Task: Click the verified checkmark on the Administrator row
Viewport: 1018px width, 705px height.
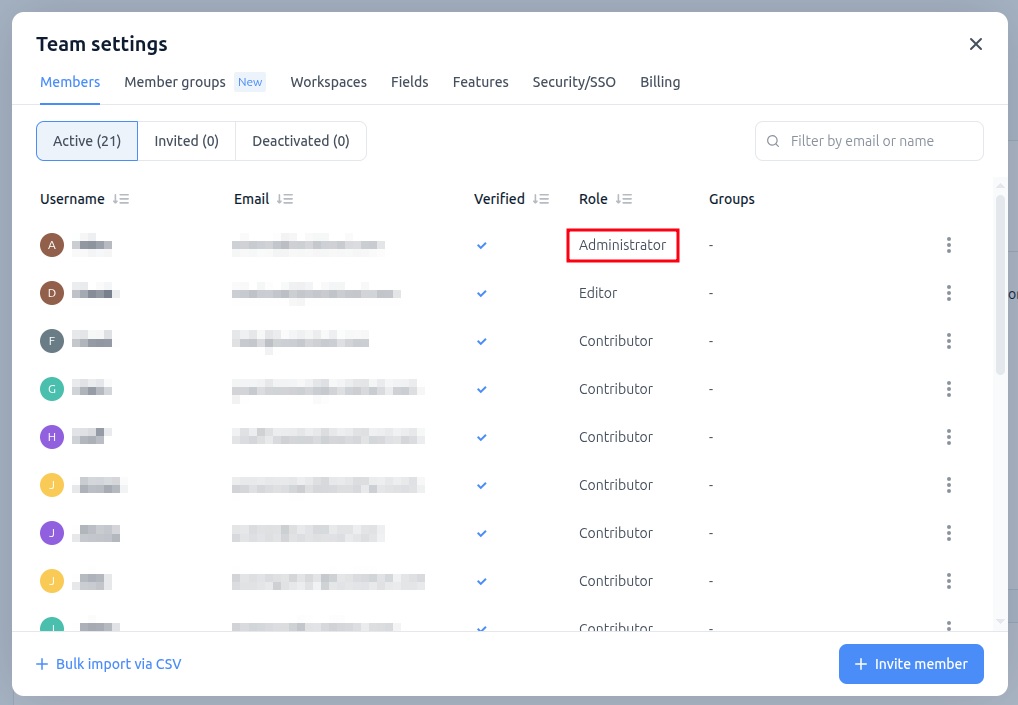Action: point(481,245)
